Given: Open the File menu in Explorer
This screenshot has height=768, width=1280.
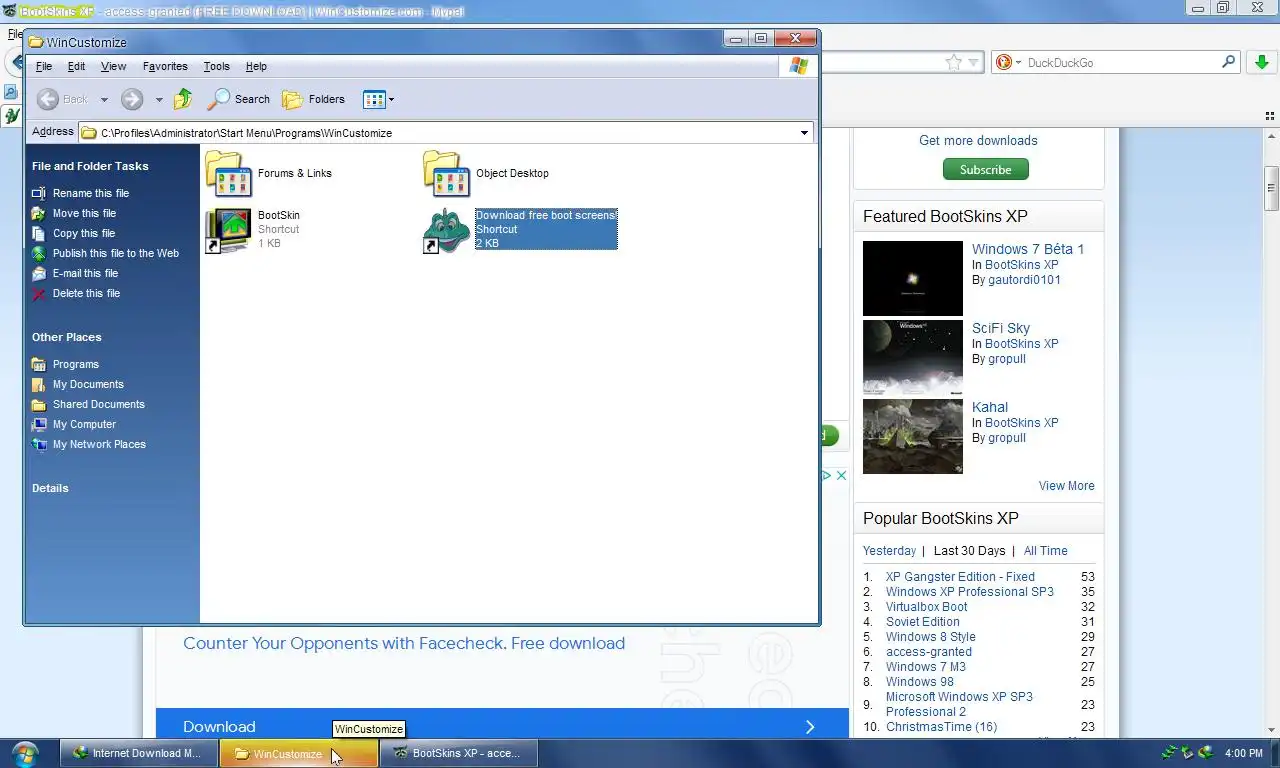Looking at the screenshot, I should (x=44, y=67).
